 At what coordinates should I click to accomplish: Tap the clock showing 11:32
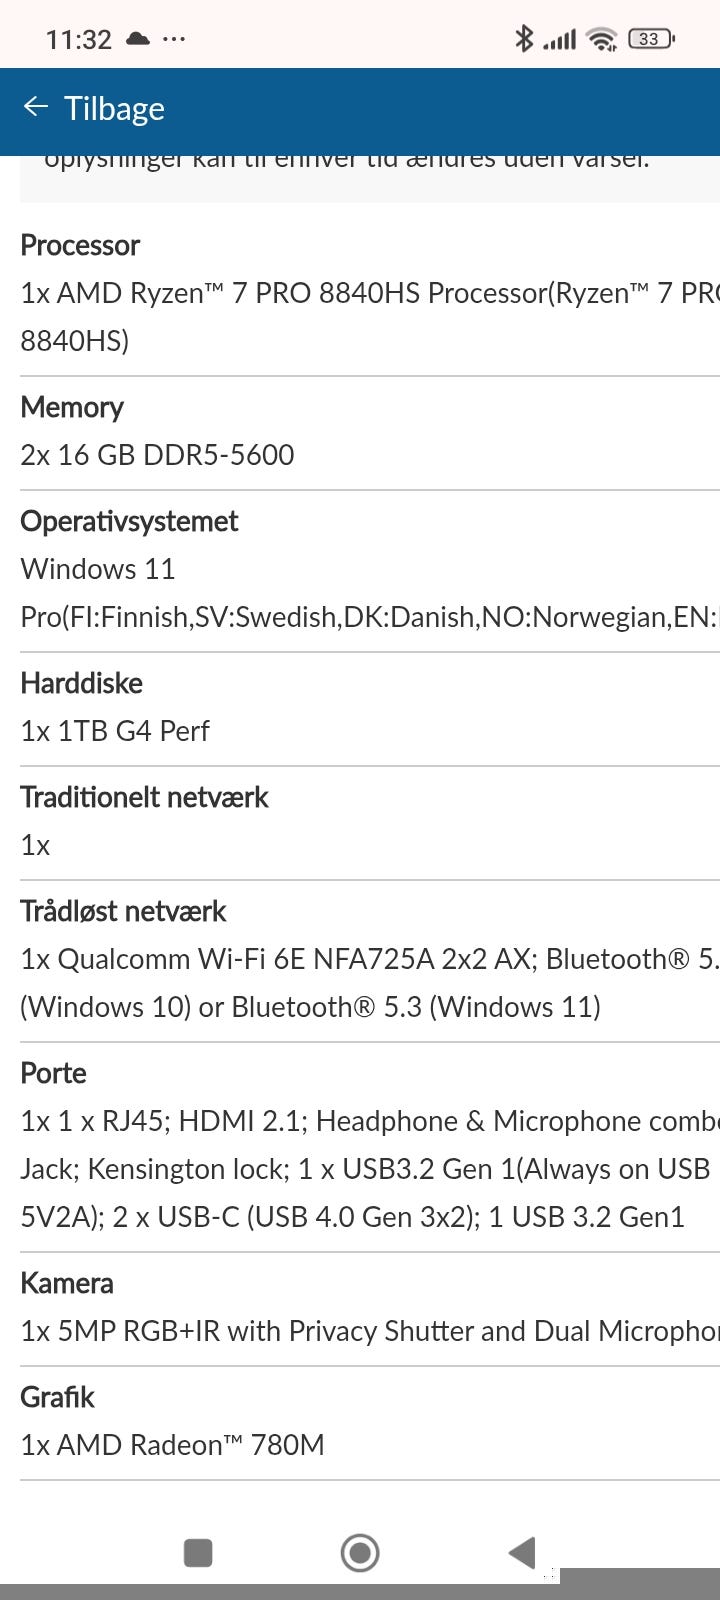[78, 39]
